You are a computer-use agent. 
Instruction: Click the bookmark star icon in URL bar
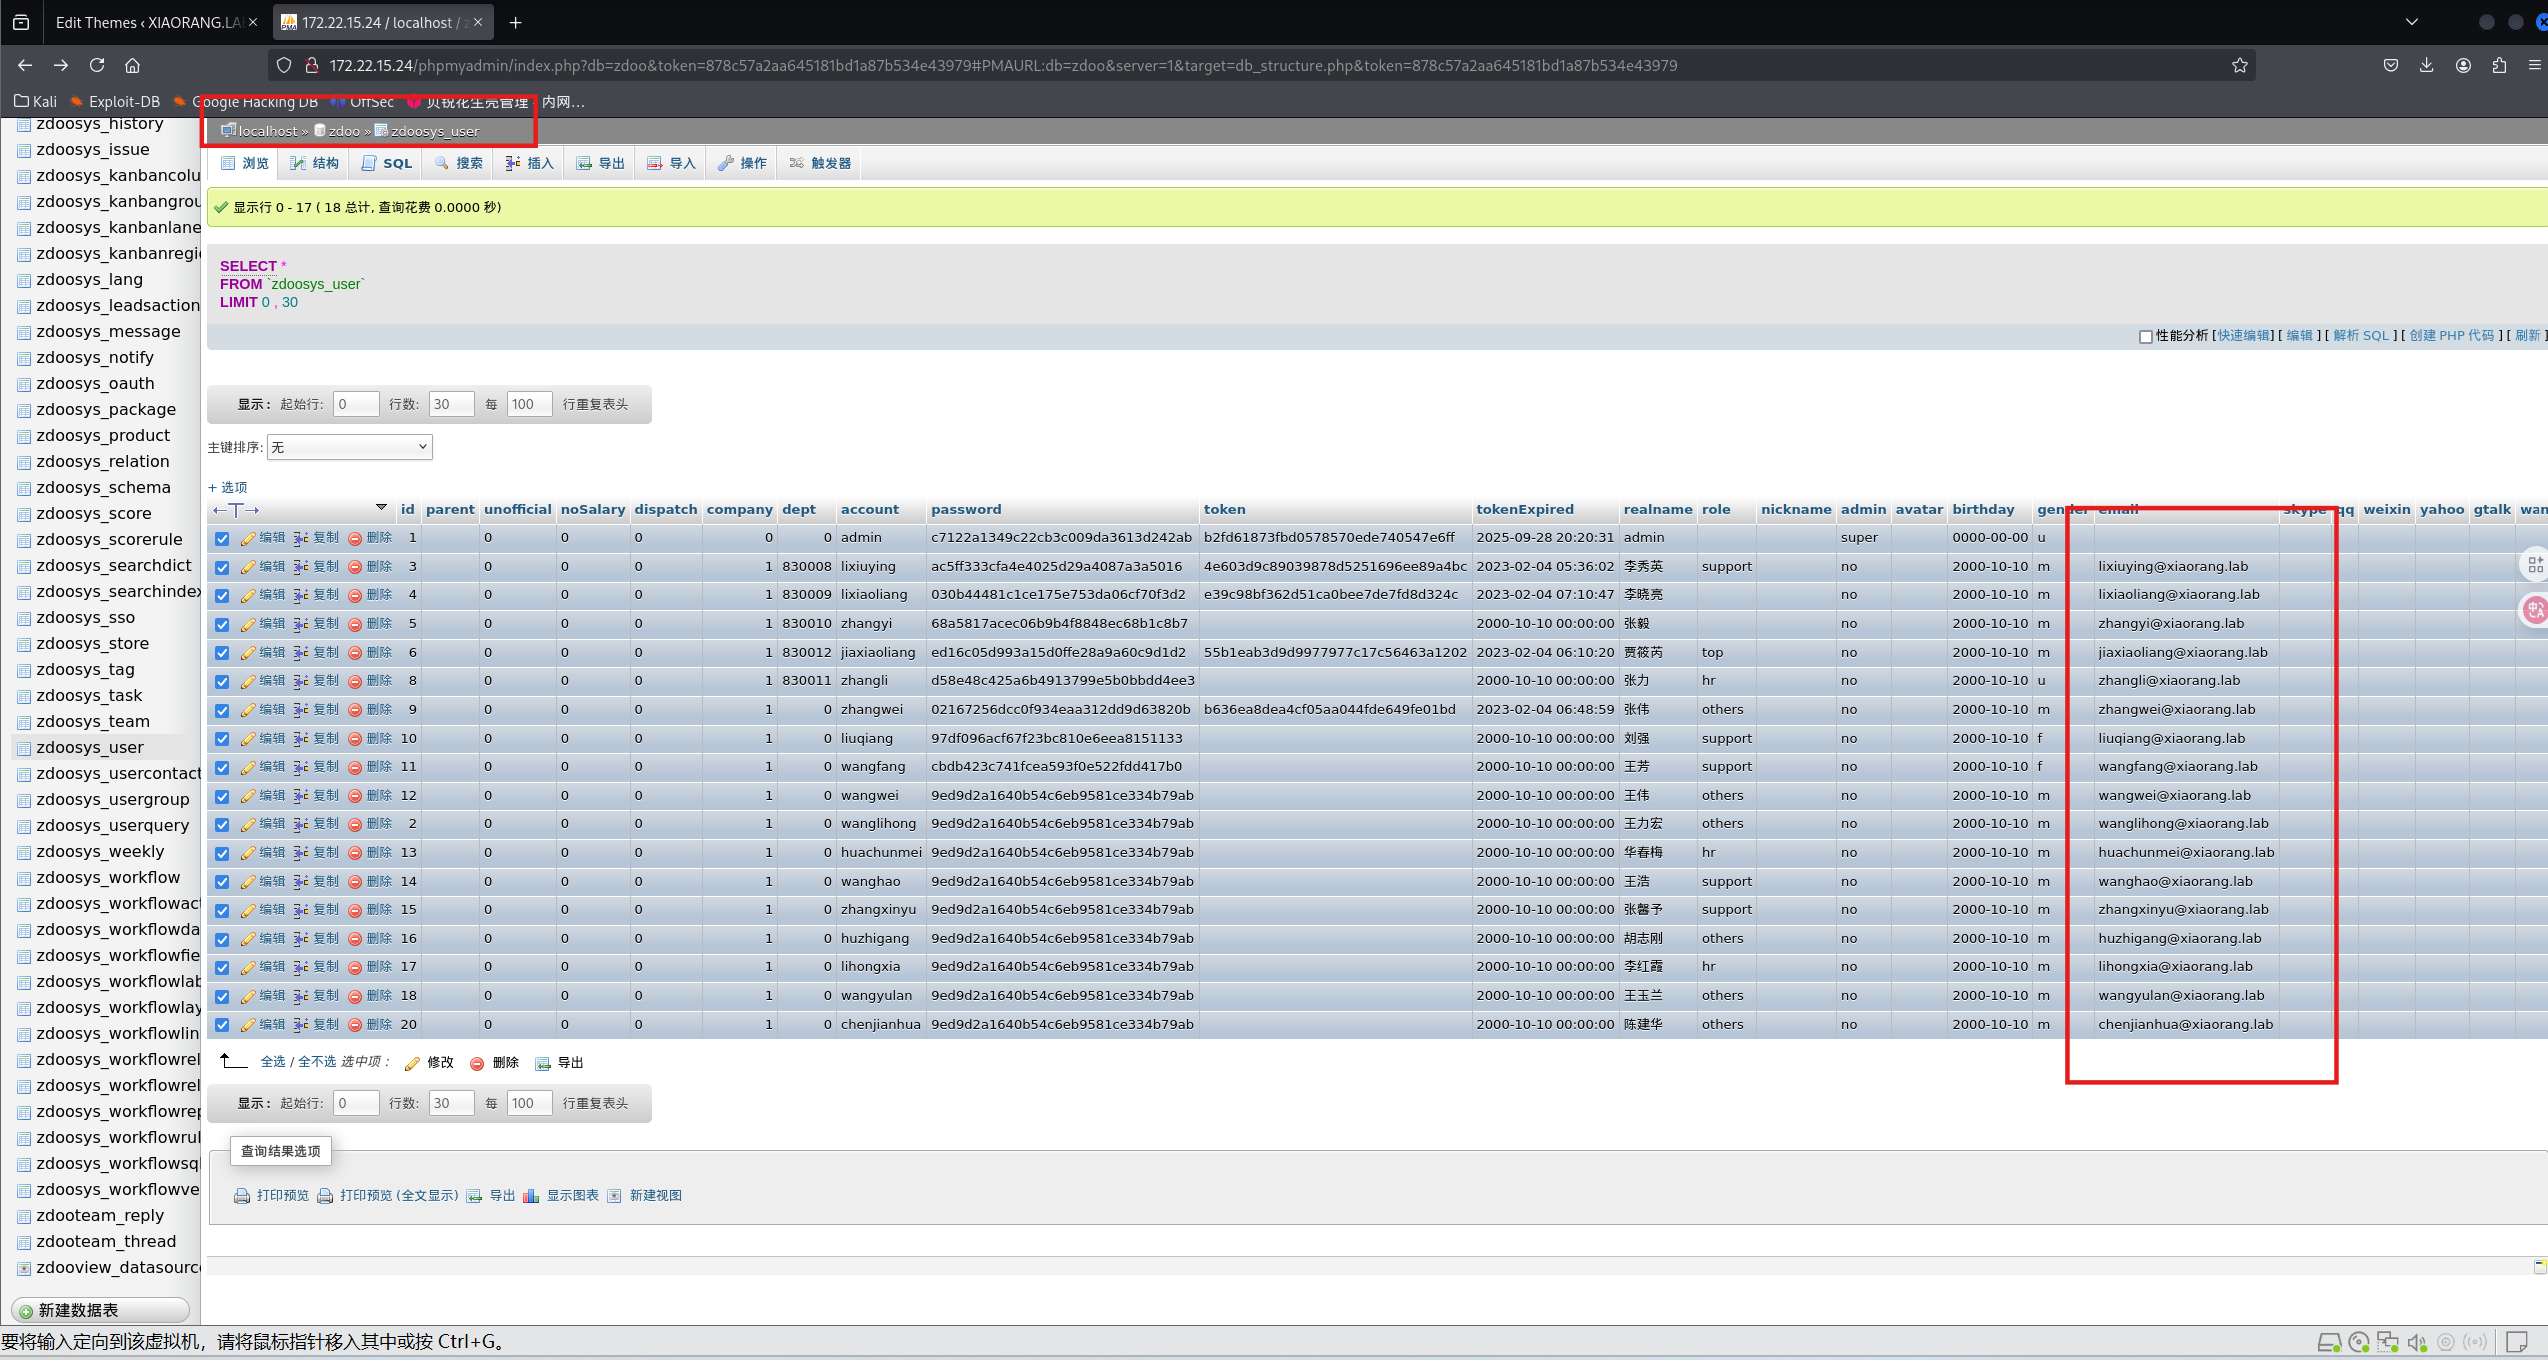click(x=2239, y=65)
